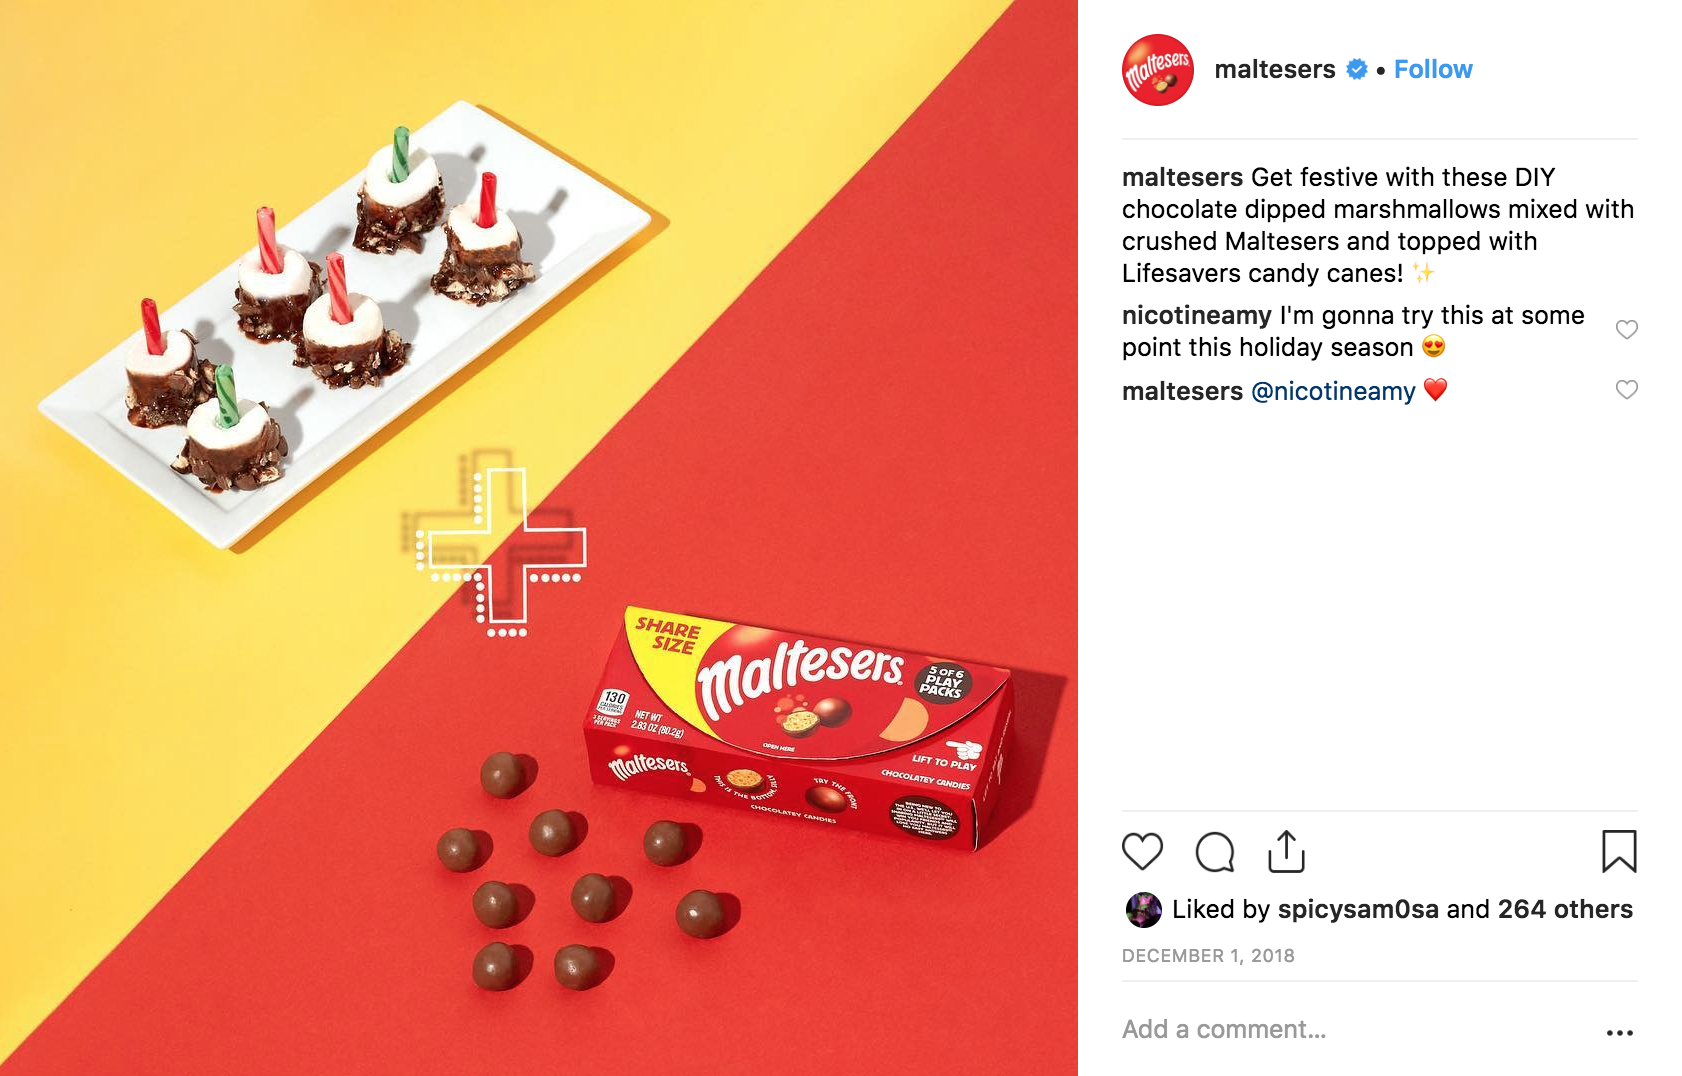The width and height of the screenshot is (1682, 1076).
Task: Open spicysam0sa profile from likes
Action: point(1358,909)
